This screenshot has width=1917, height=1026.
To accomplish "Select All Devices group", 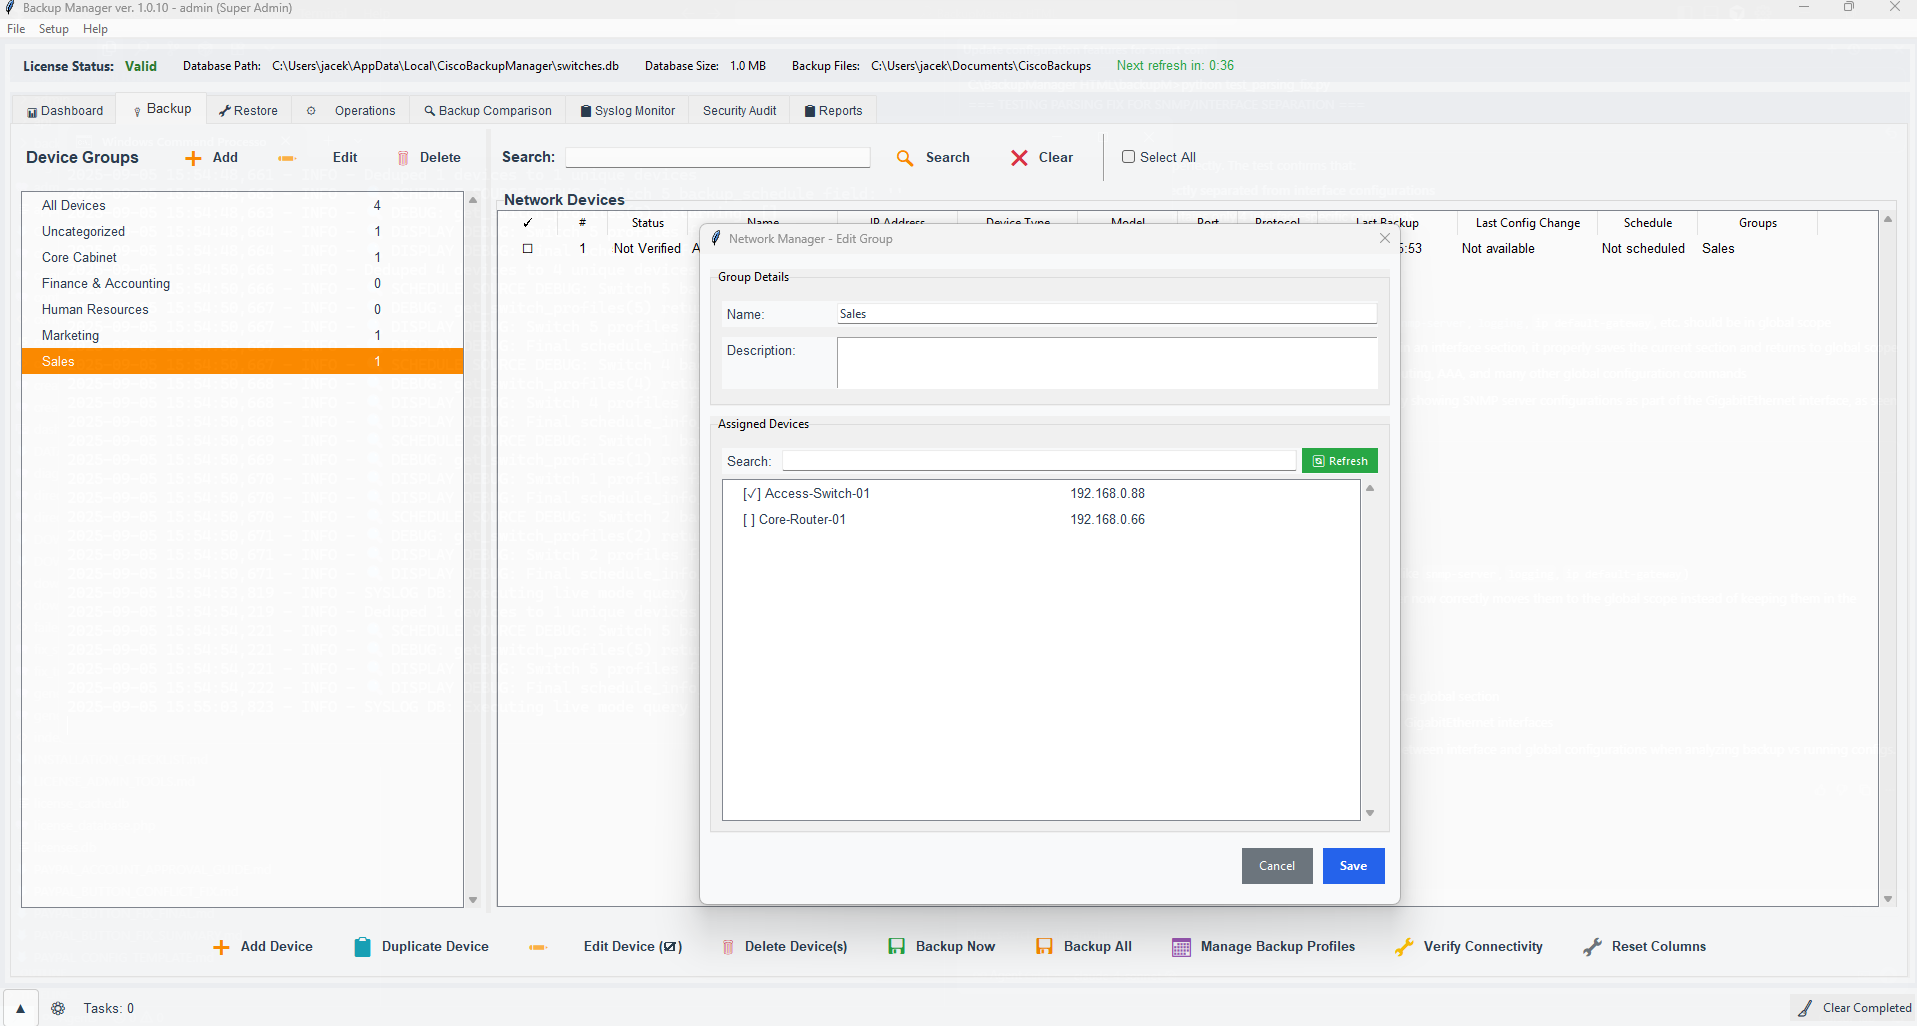I will coord(242,205).
